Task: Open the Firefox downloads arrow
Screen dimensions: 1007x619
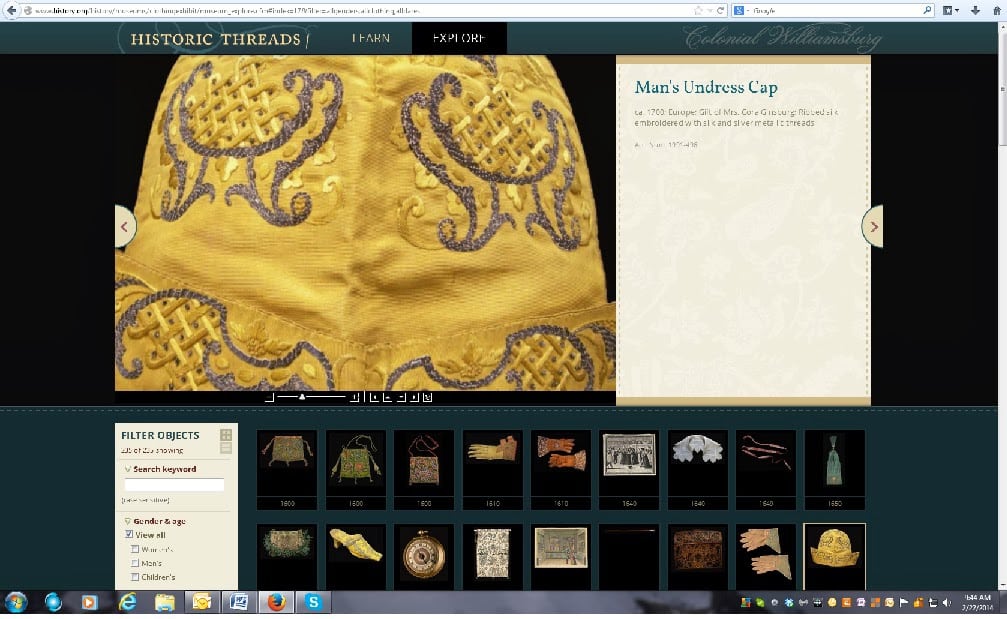Action: click(975, 10)
